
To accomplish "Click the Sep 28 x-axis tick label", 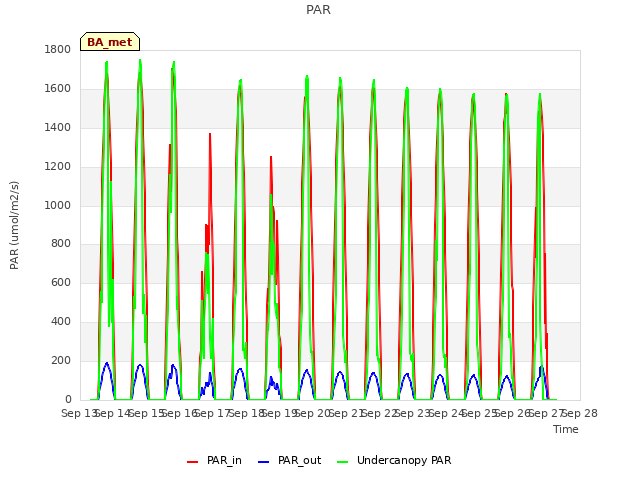I will pos(580,413).
